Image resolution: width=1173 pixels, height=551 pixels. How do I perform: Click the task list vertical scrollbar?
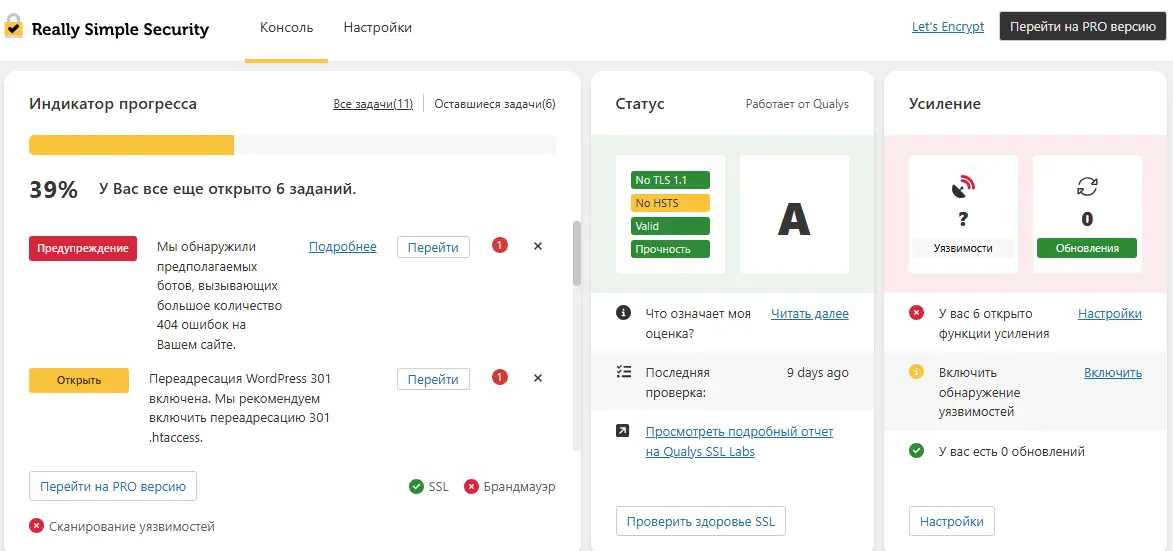coord(576,254)
